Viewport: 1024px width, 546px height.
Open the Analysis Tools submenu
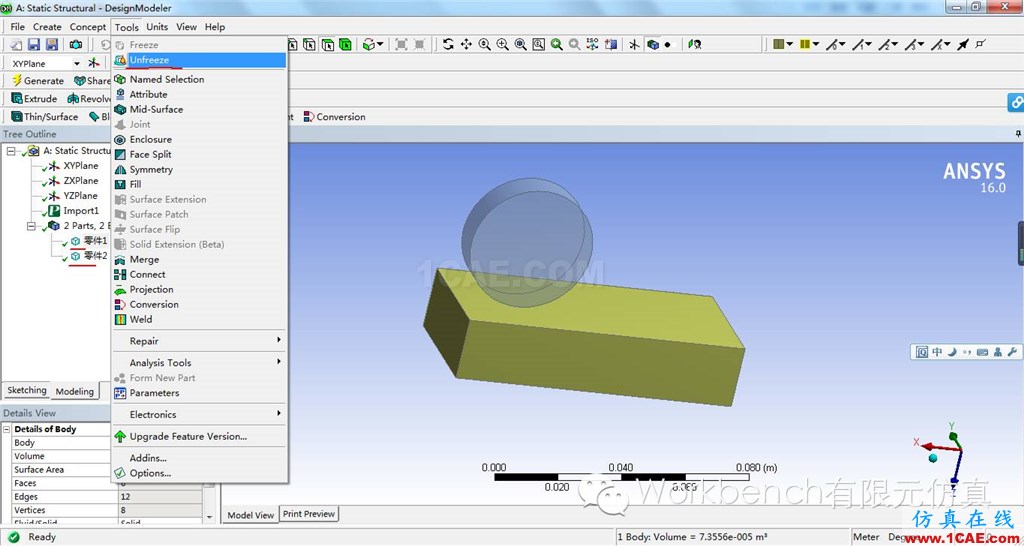(x=199, y=362)
